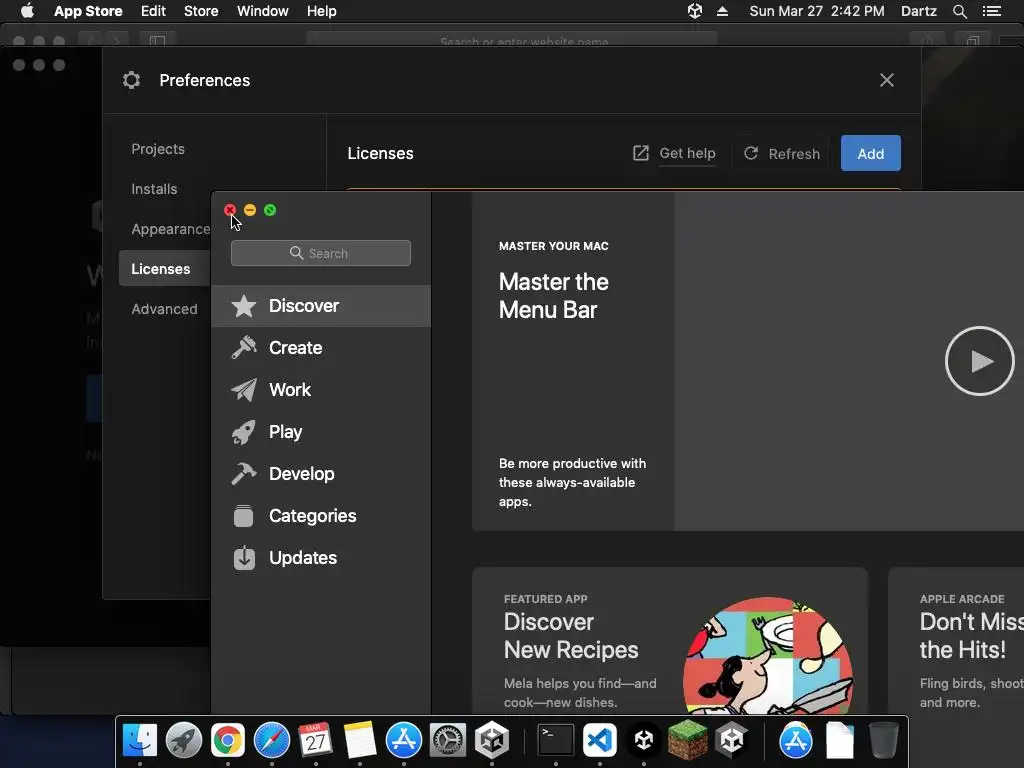Click the Preferences gear icon

[x=131, y=80]
